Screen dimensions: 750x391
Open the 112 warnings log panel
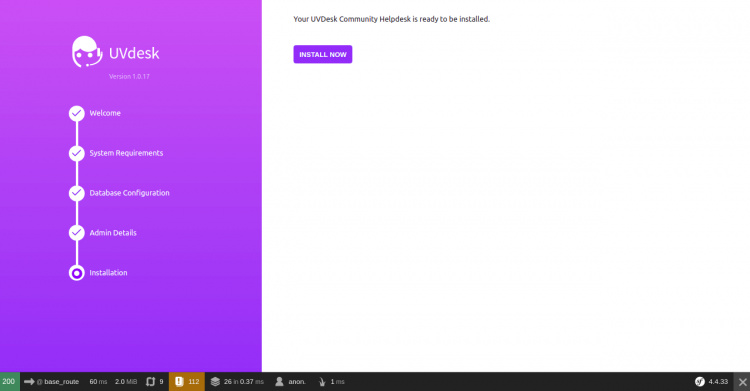[187, 381]
